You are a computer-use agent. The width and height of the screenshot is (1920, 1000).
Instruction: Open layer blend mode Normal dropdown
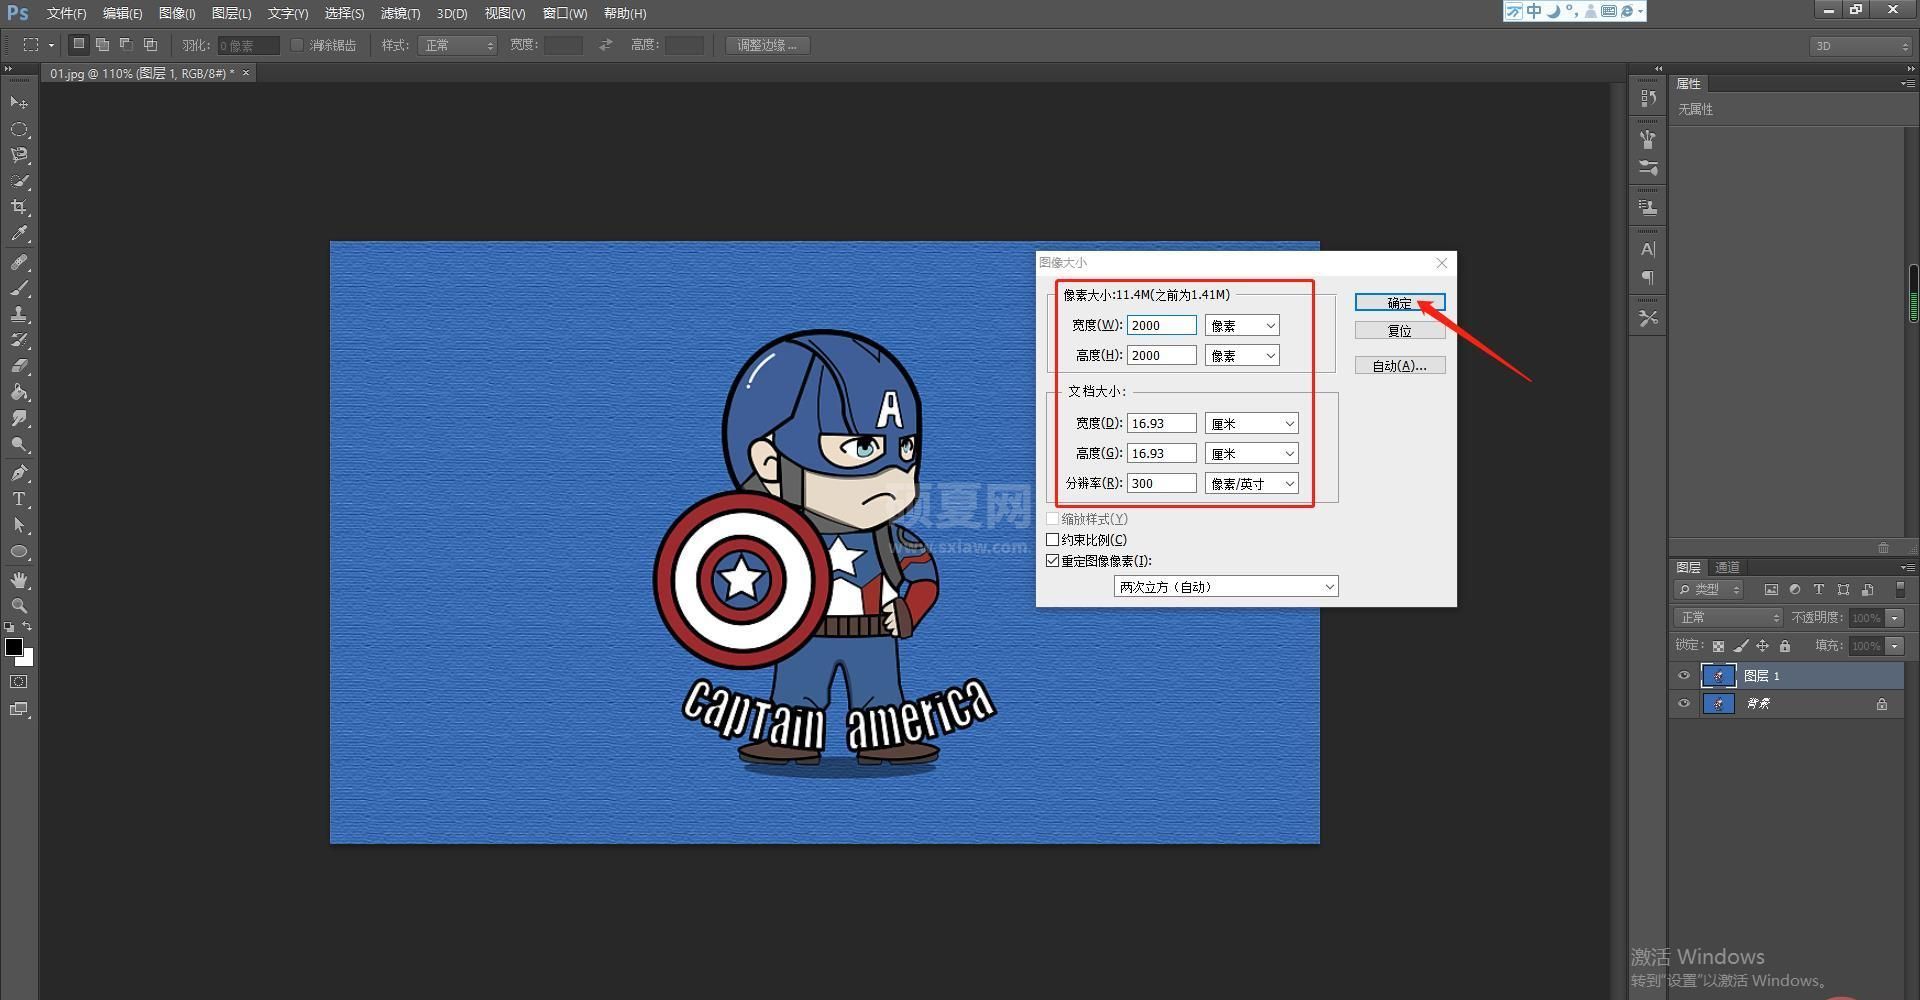point(1728,618)
